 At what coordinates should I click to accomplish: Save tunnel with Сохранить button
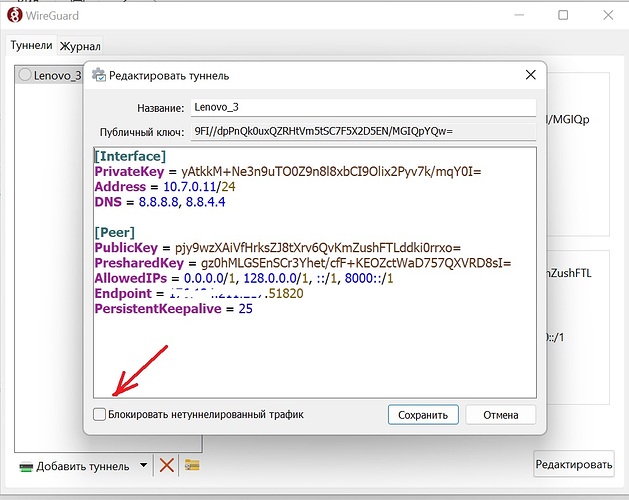(x=423, y=415)
